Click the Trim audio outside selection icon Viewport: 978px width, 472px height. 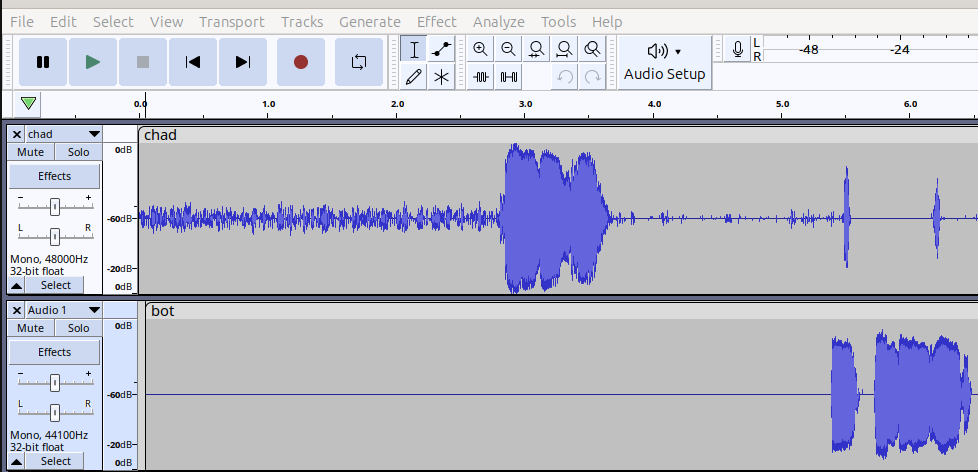point(481,76)
